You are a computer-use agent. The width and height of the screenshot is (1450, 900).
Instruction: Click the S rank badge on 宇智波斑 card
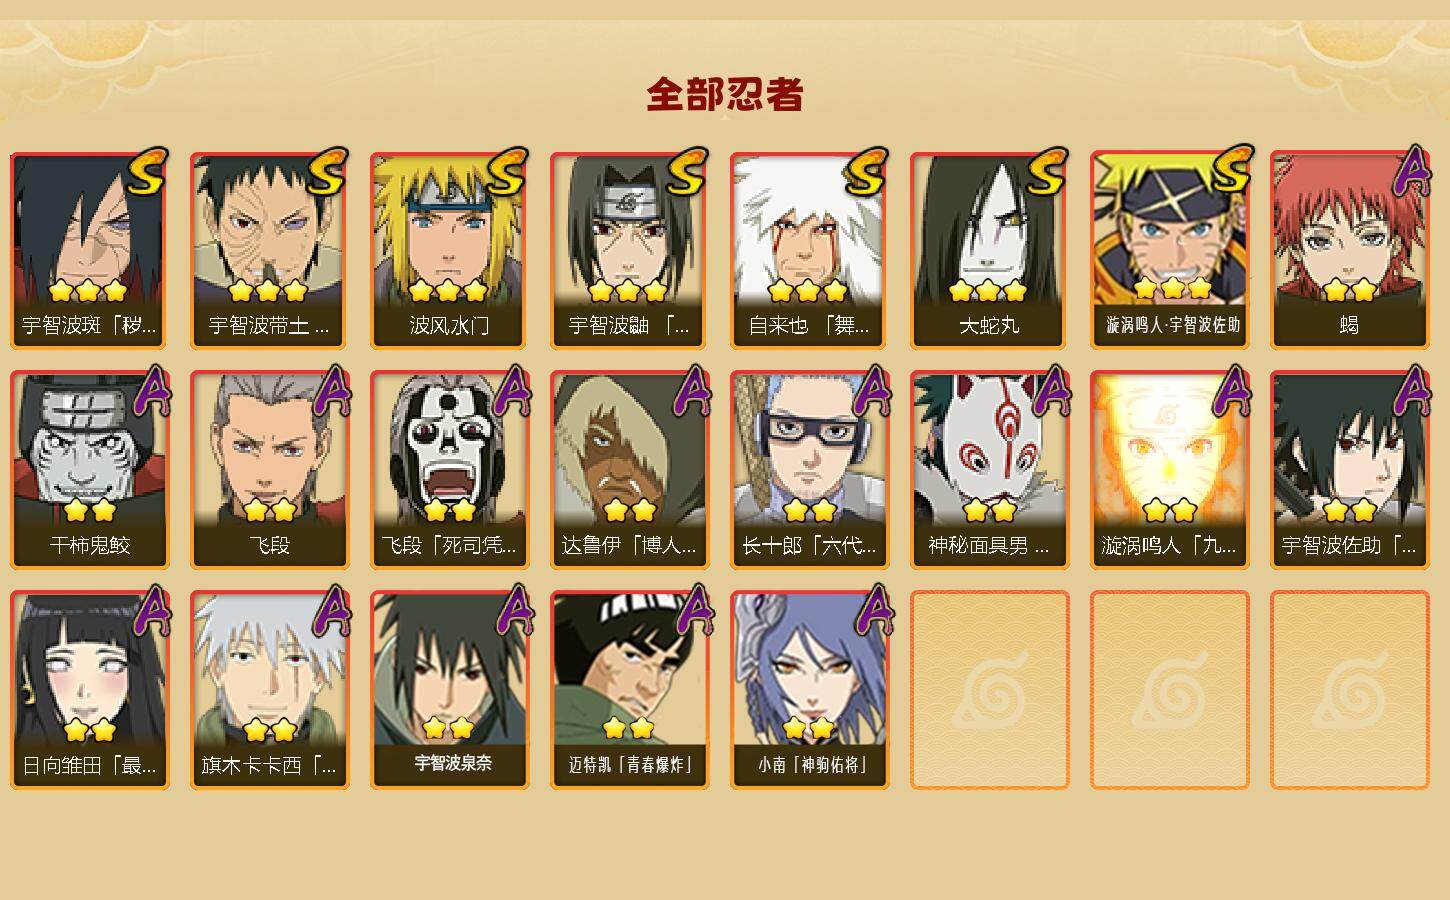click(x=147, y=171)
